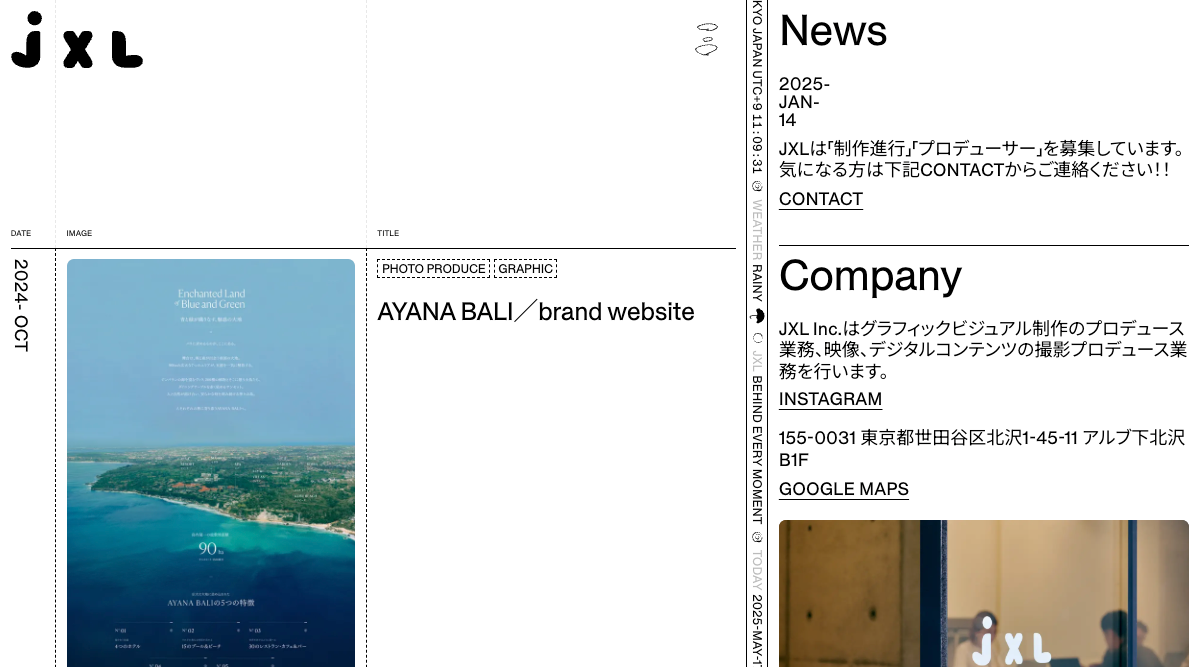Image resolution: width=1200 pixels, height=667 pixels.
Task: Click the RAINY weather text in ticker
Action: [x=757, y=283]
